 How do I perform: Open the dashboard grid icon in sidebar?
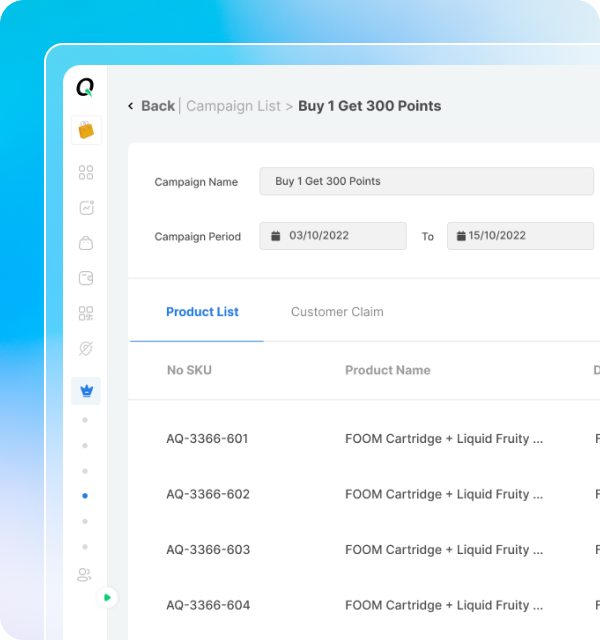pos(86,173)
